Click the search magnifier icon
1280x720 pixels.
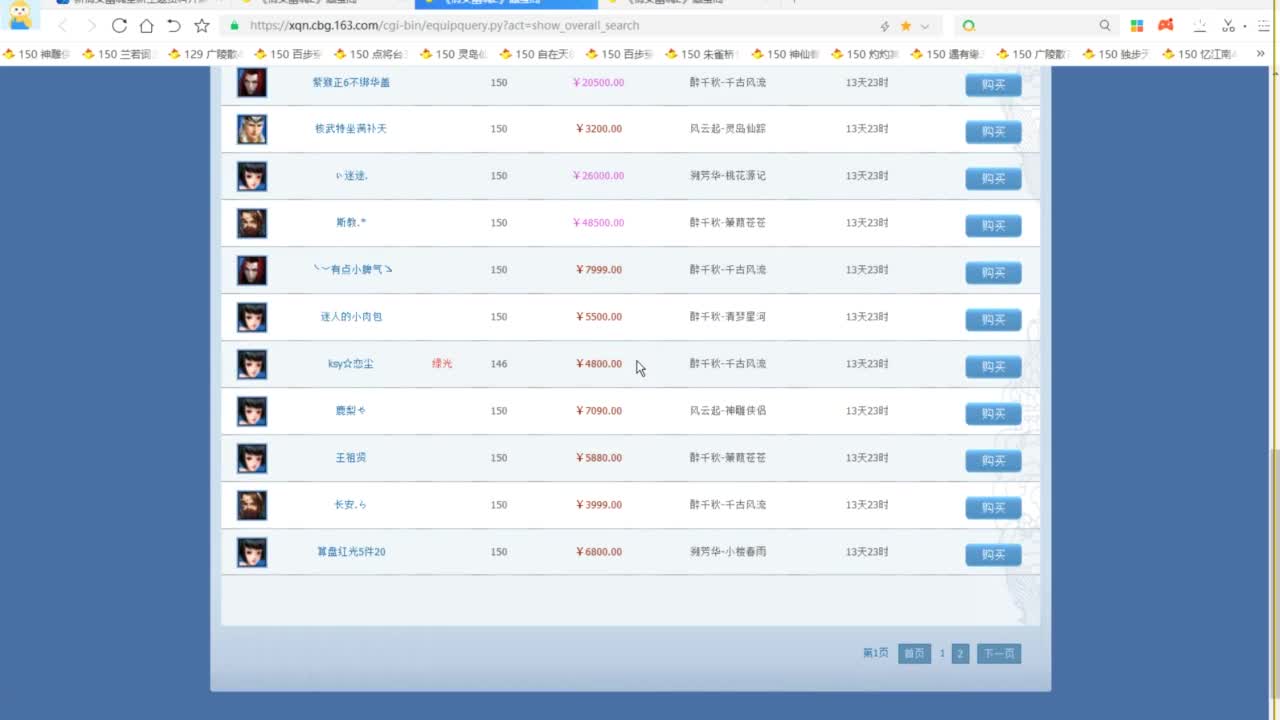tap(1105, 26)
